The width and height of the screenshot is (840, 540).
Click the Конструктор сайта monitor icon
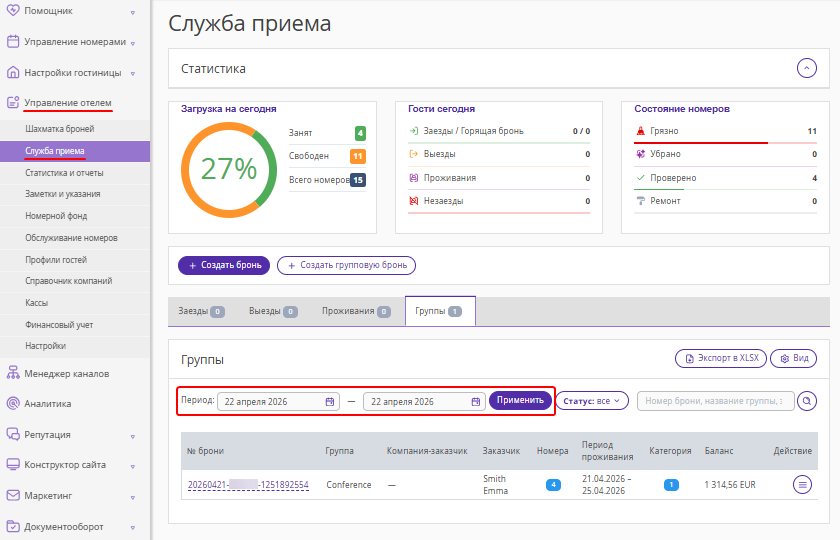pyautogui.click(x=13, y=464)
